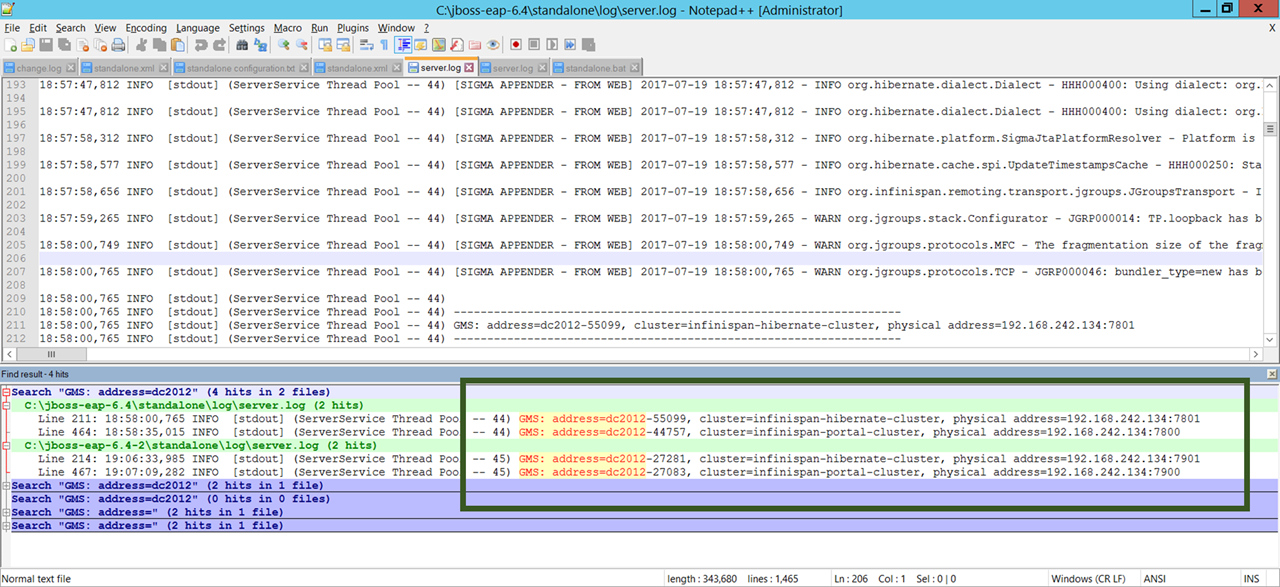Click the Stop Recording macro icon
Image resolution: width=1280 pixels, height=587 pixels.
click(x=535, y=45)
